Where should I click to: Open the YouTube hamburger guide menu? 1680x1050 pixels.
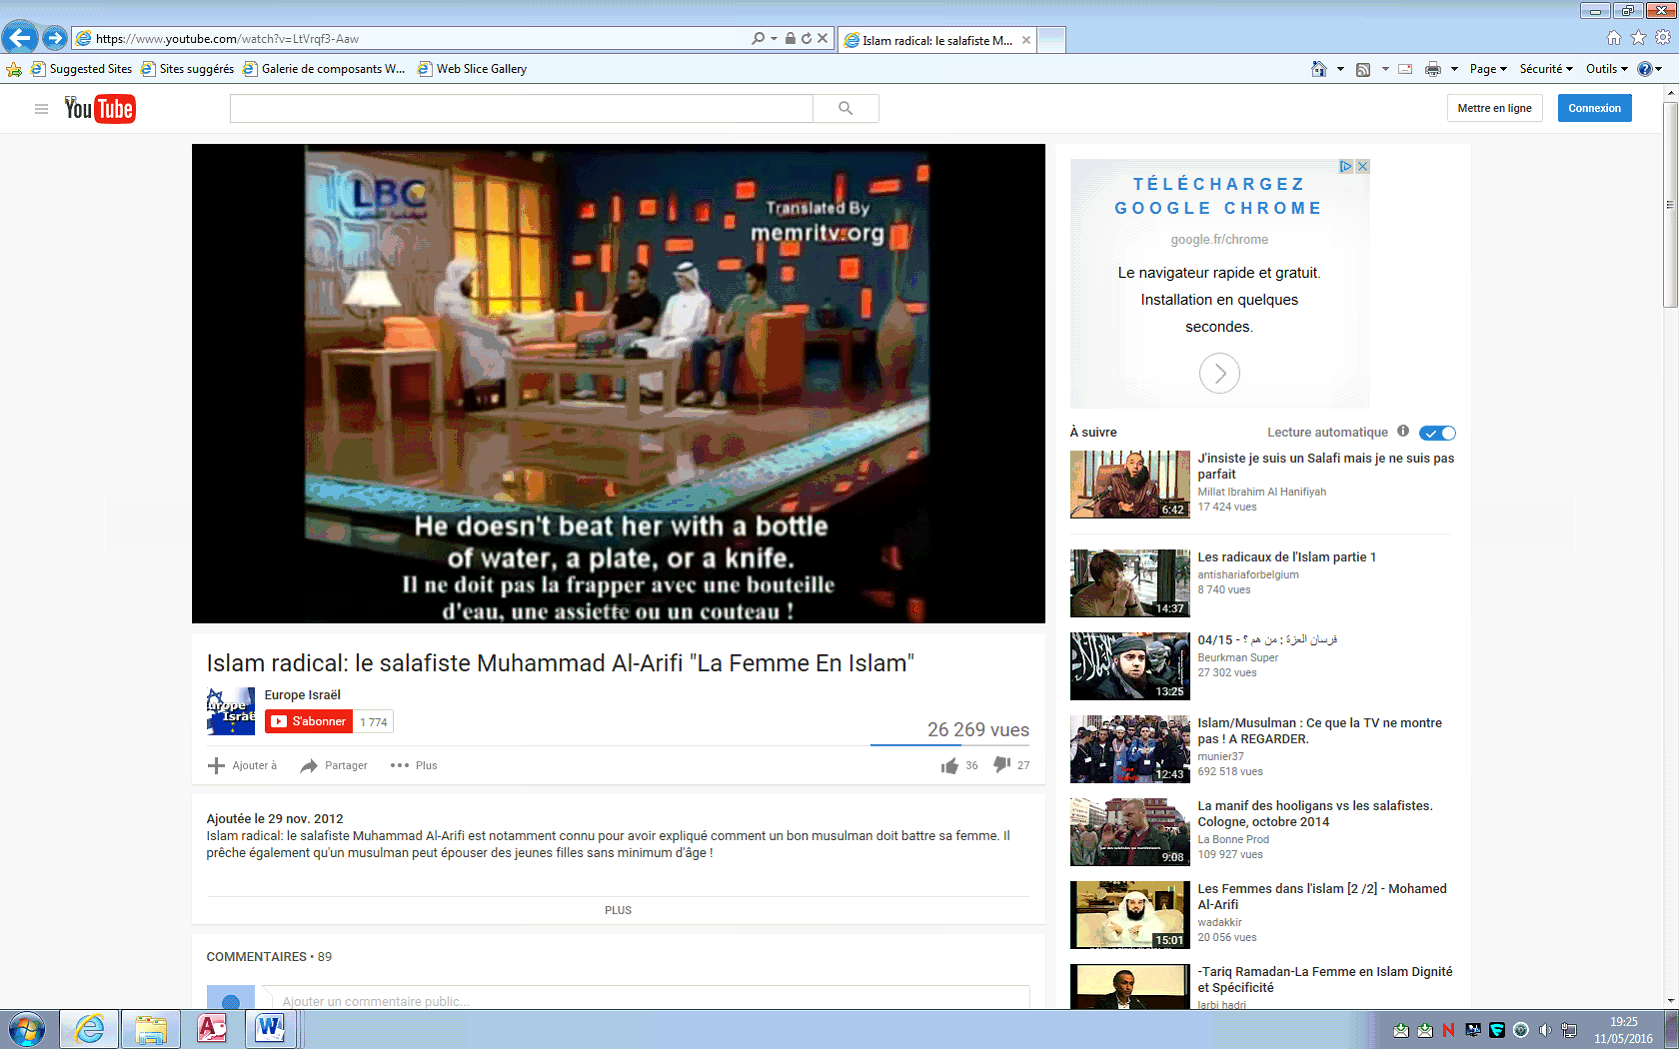41,109
